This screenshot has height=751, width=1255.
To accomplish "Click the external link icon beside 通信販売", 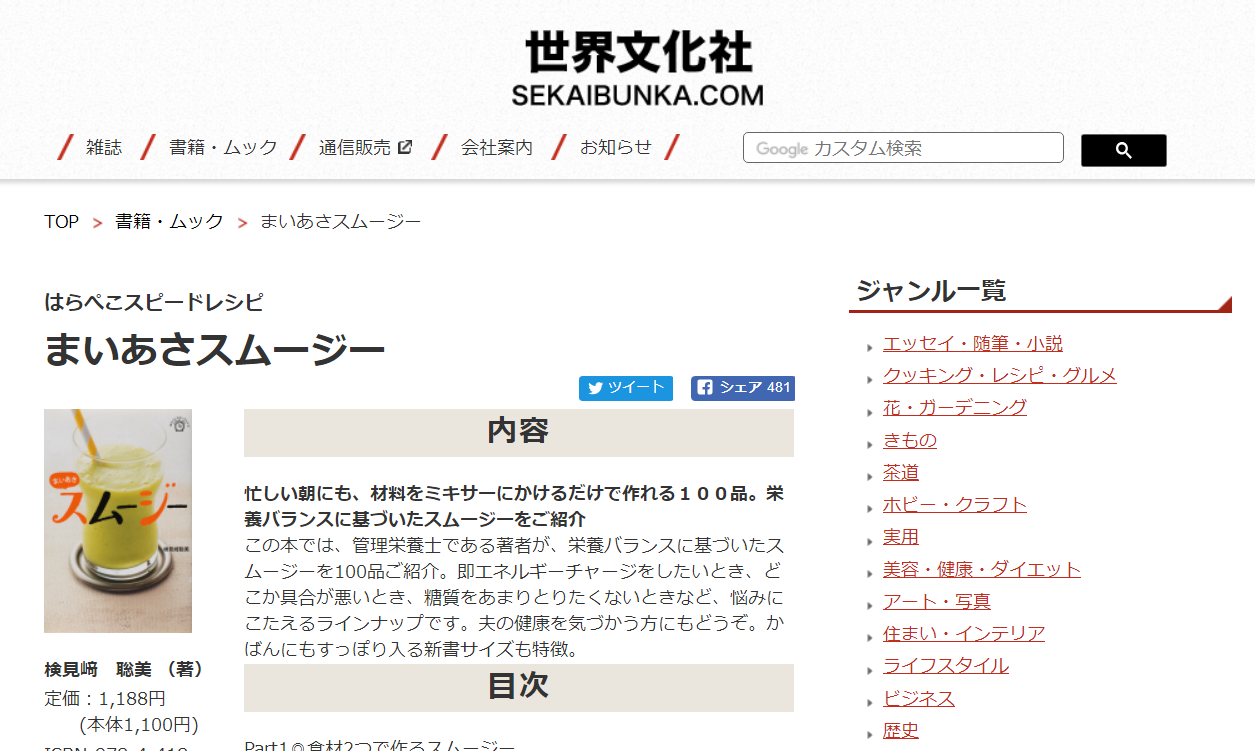I will [405, 147].
